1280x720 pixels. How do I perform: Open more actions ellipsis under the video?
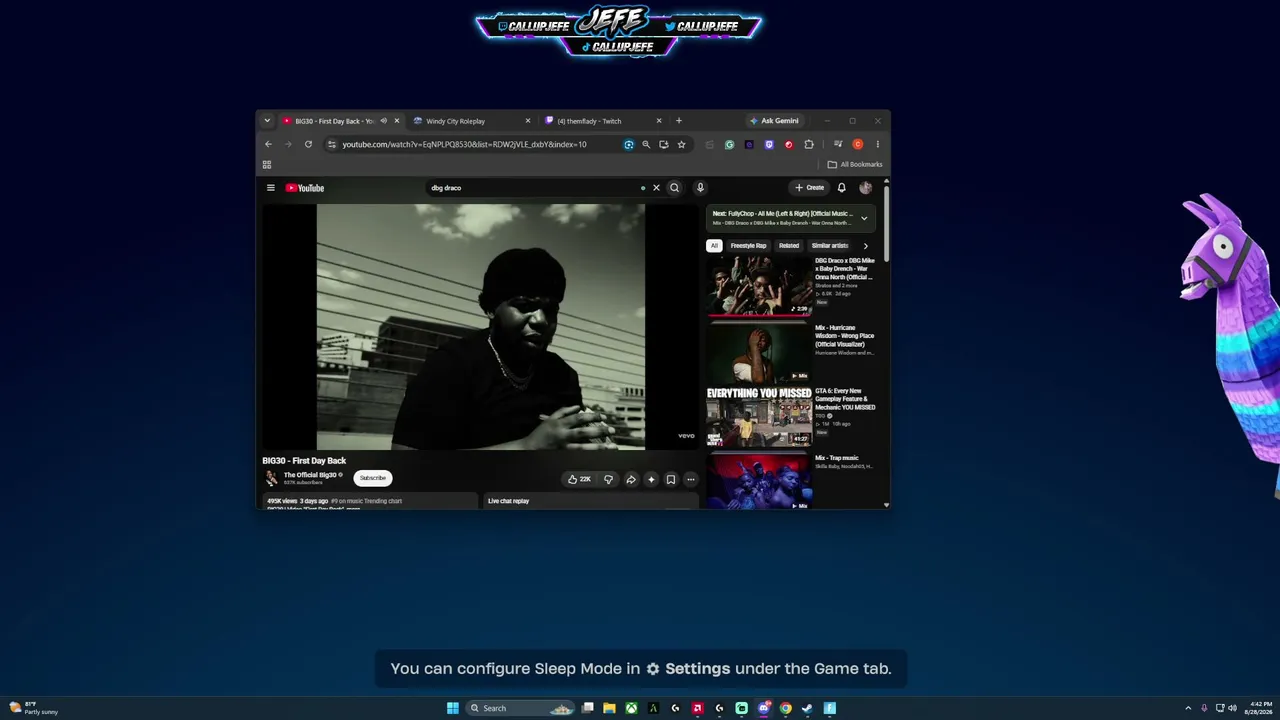pos(690,479)
